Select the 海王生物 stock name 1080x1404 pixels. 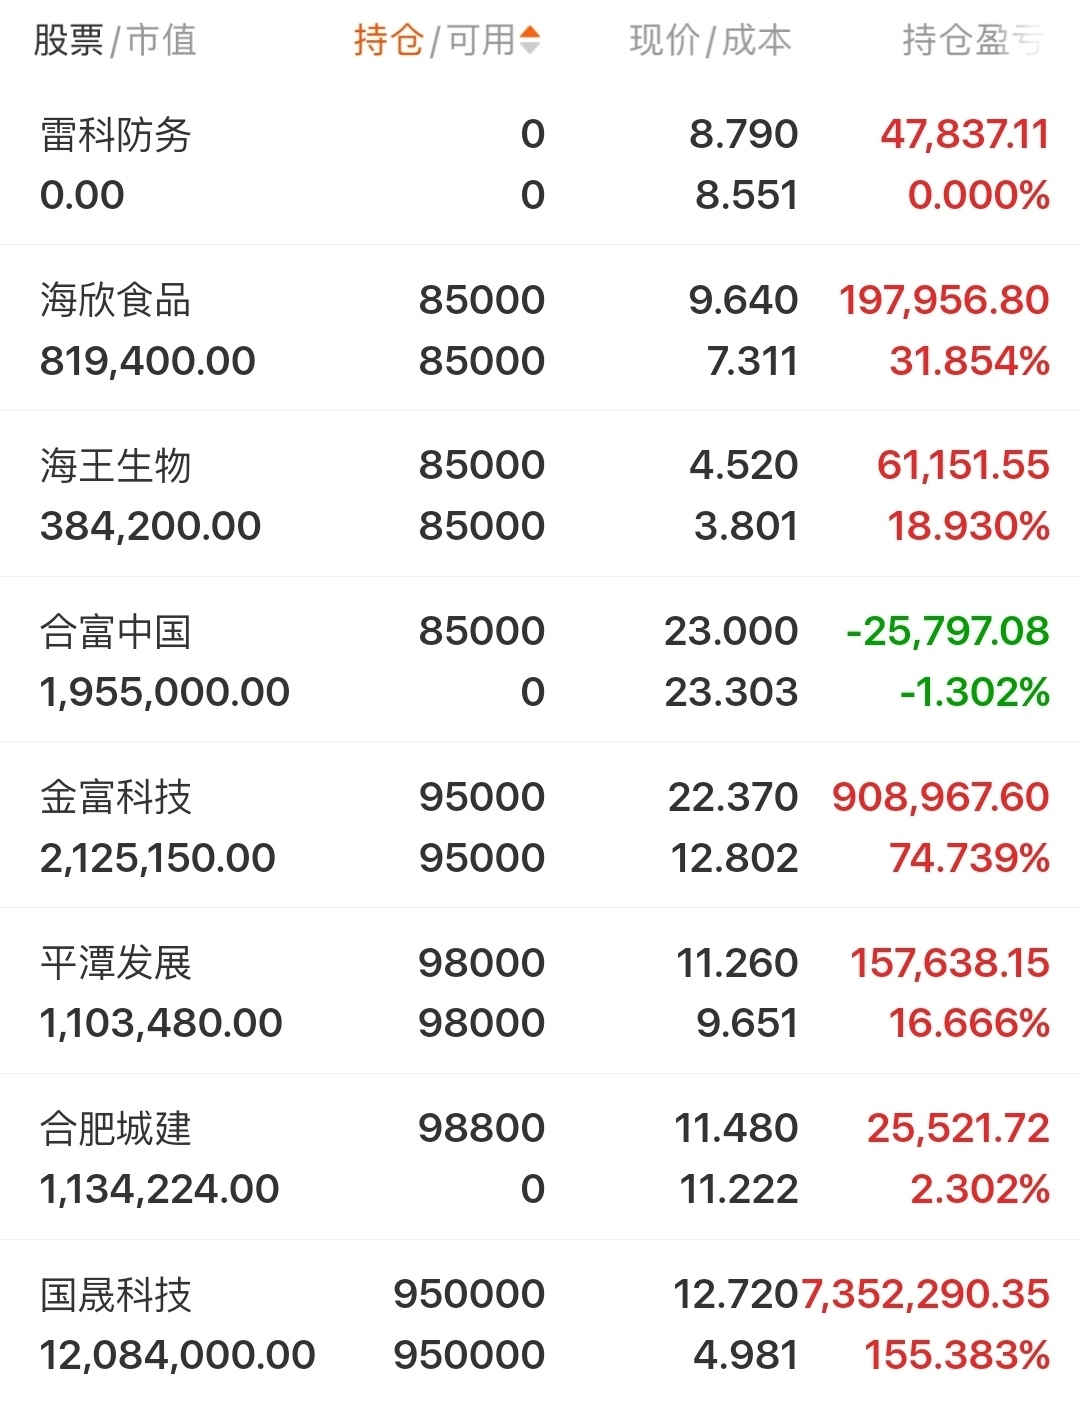(x=115, y=466)
